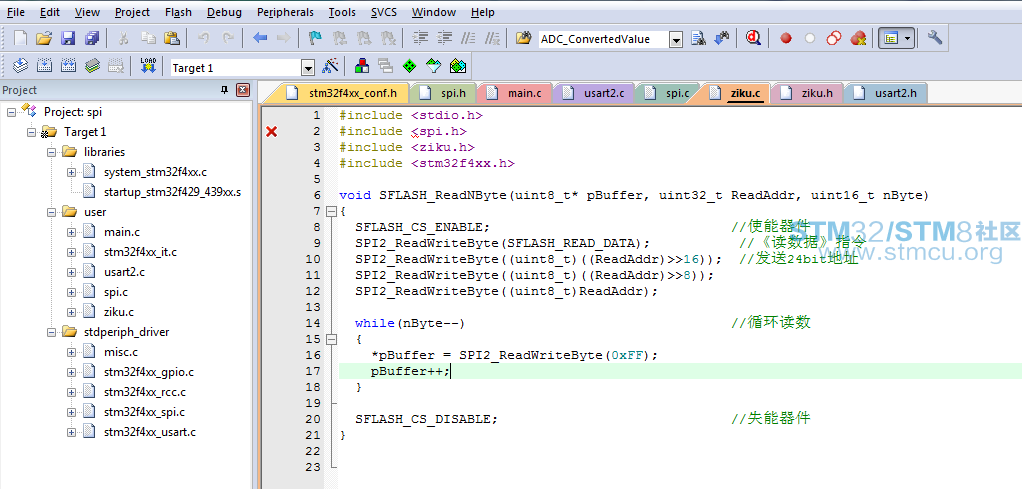Pin the Project panel with autohide pushpin
The width and height of the screenshot is (1022, 489).
225,90
